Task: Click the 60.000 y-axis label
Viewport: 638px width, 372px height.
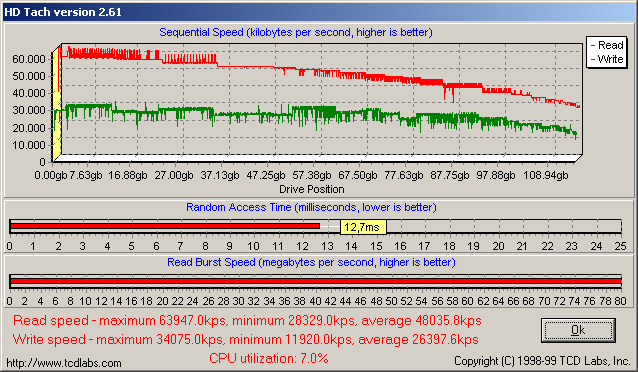Action: 28,59
